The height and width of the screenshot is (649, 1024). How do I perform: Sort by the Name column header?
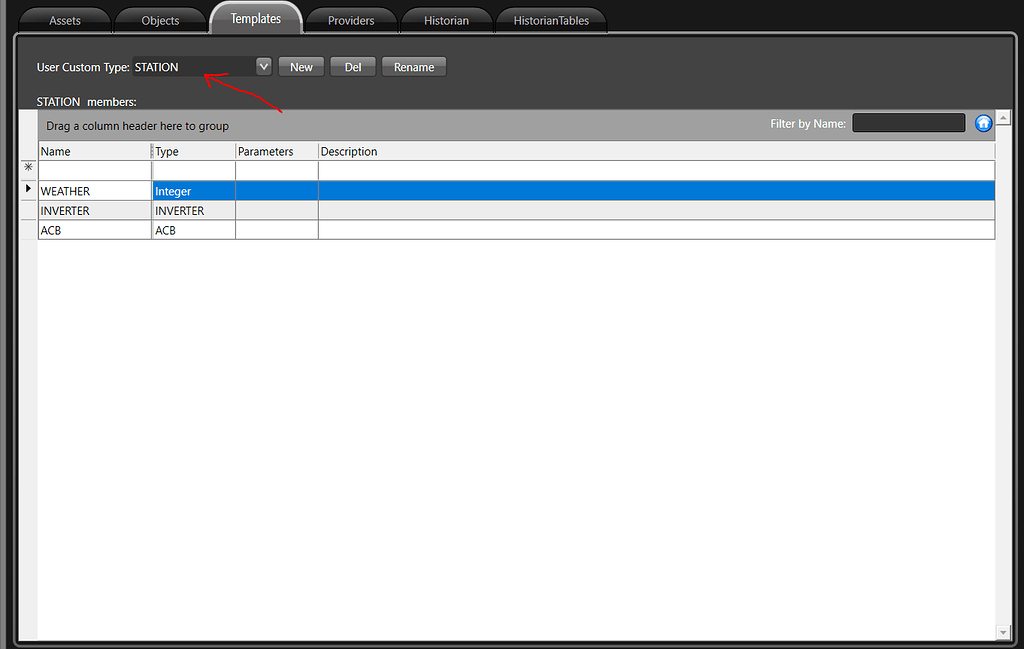click(94, 151)
